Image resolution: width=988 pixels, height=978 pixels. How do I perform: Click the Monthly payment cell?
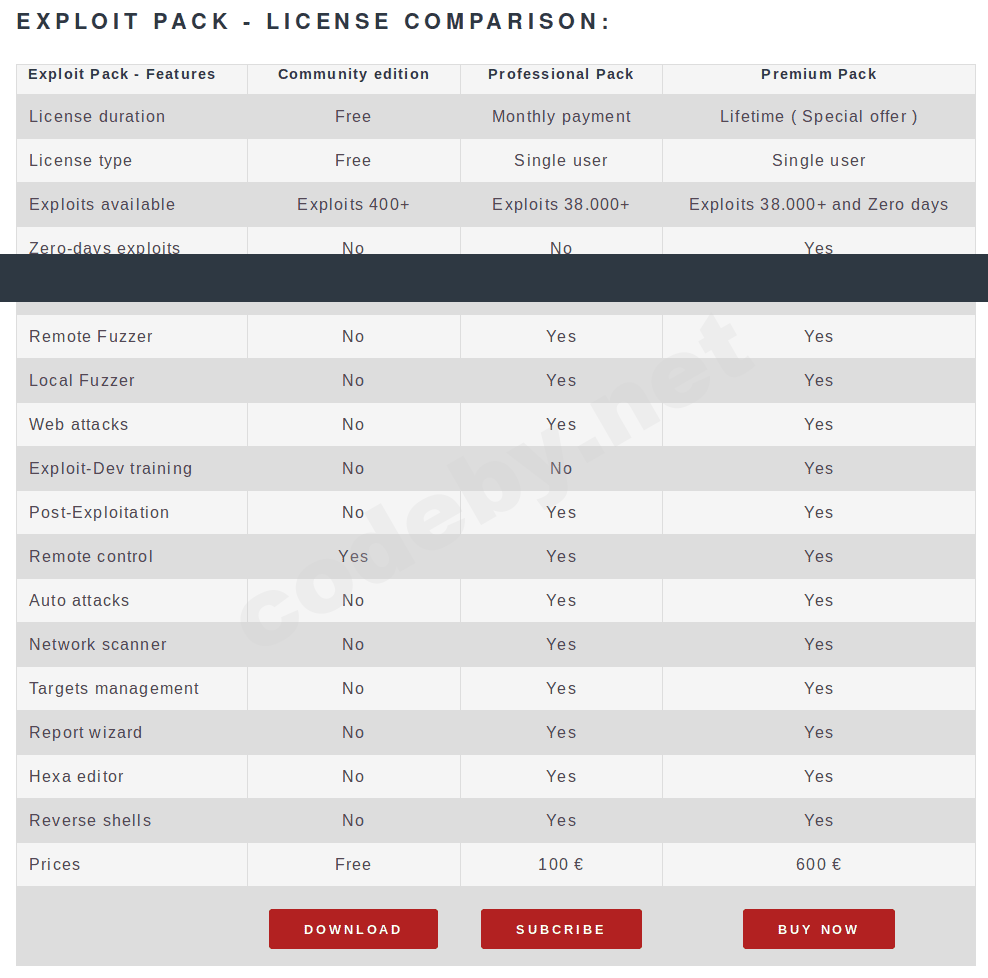(x=561, y=117)
